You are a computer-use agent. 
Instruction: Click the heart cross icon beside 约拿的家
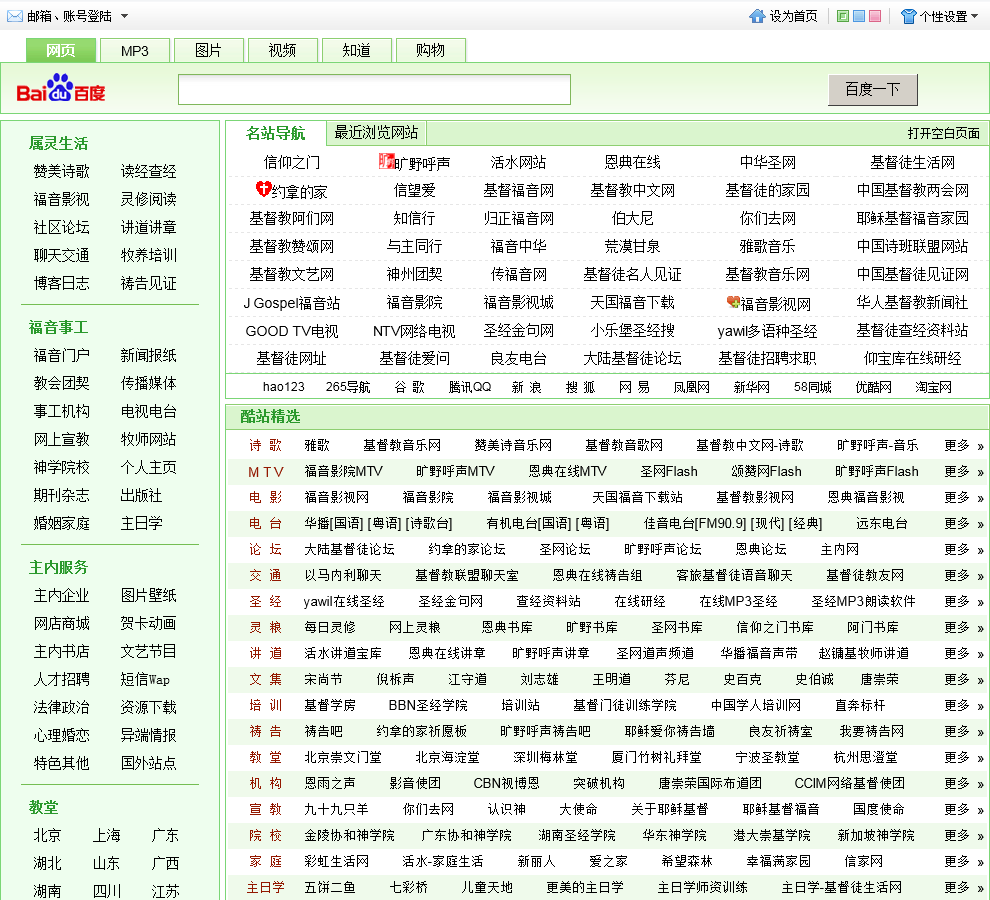263,189
